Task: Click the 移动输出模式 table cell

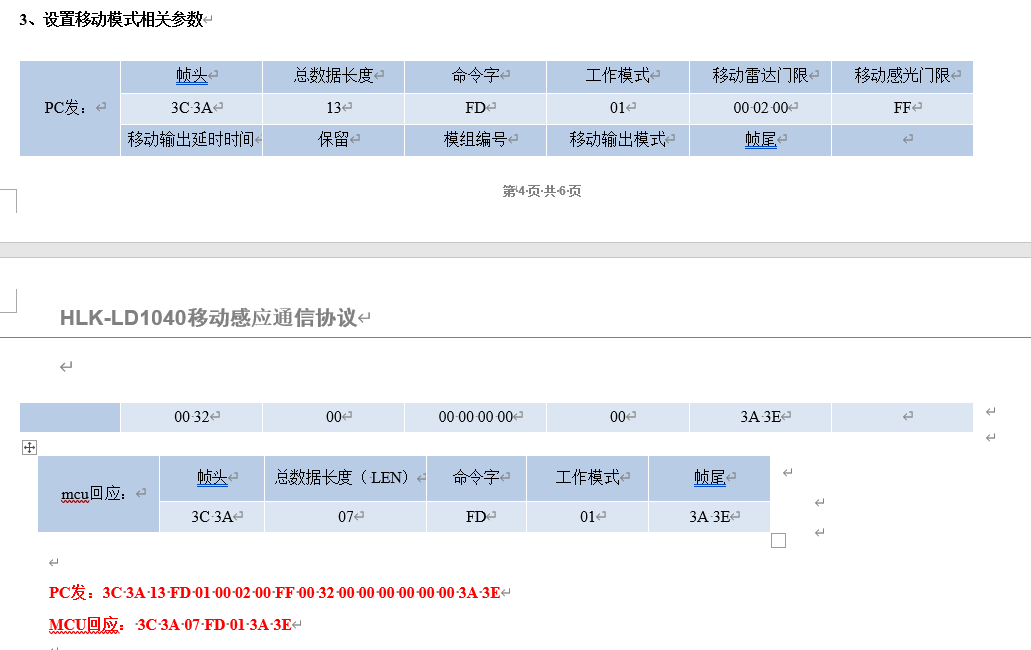Action: tap(617, 140)
